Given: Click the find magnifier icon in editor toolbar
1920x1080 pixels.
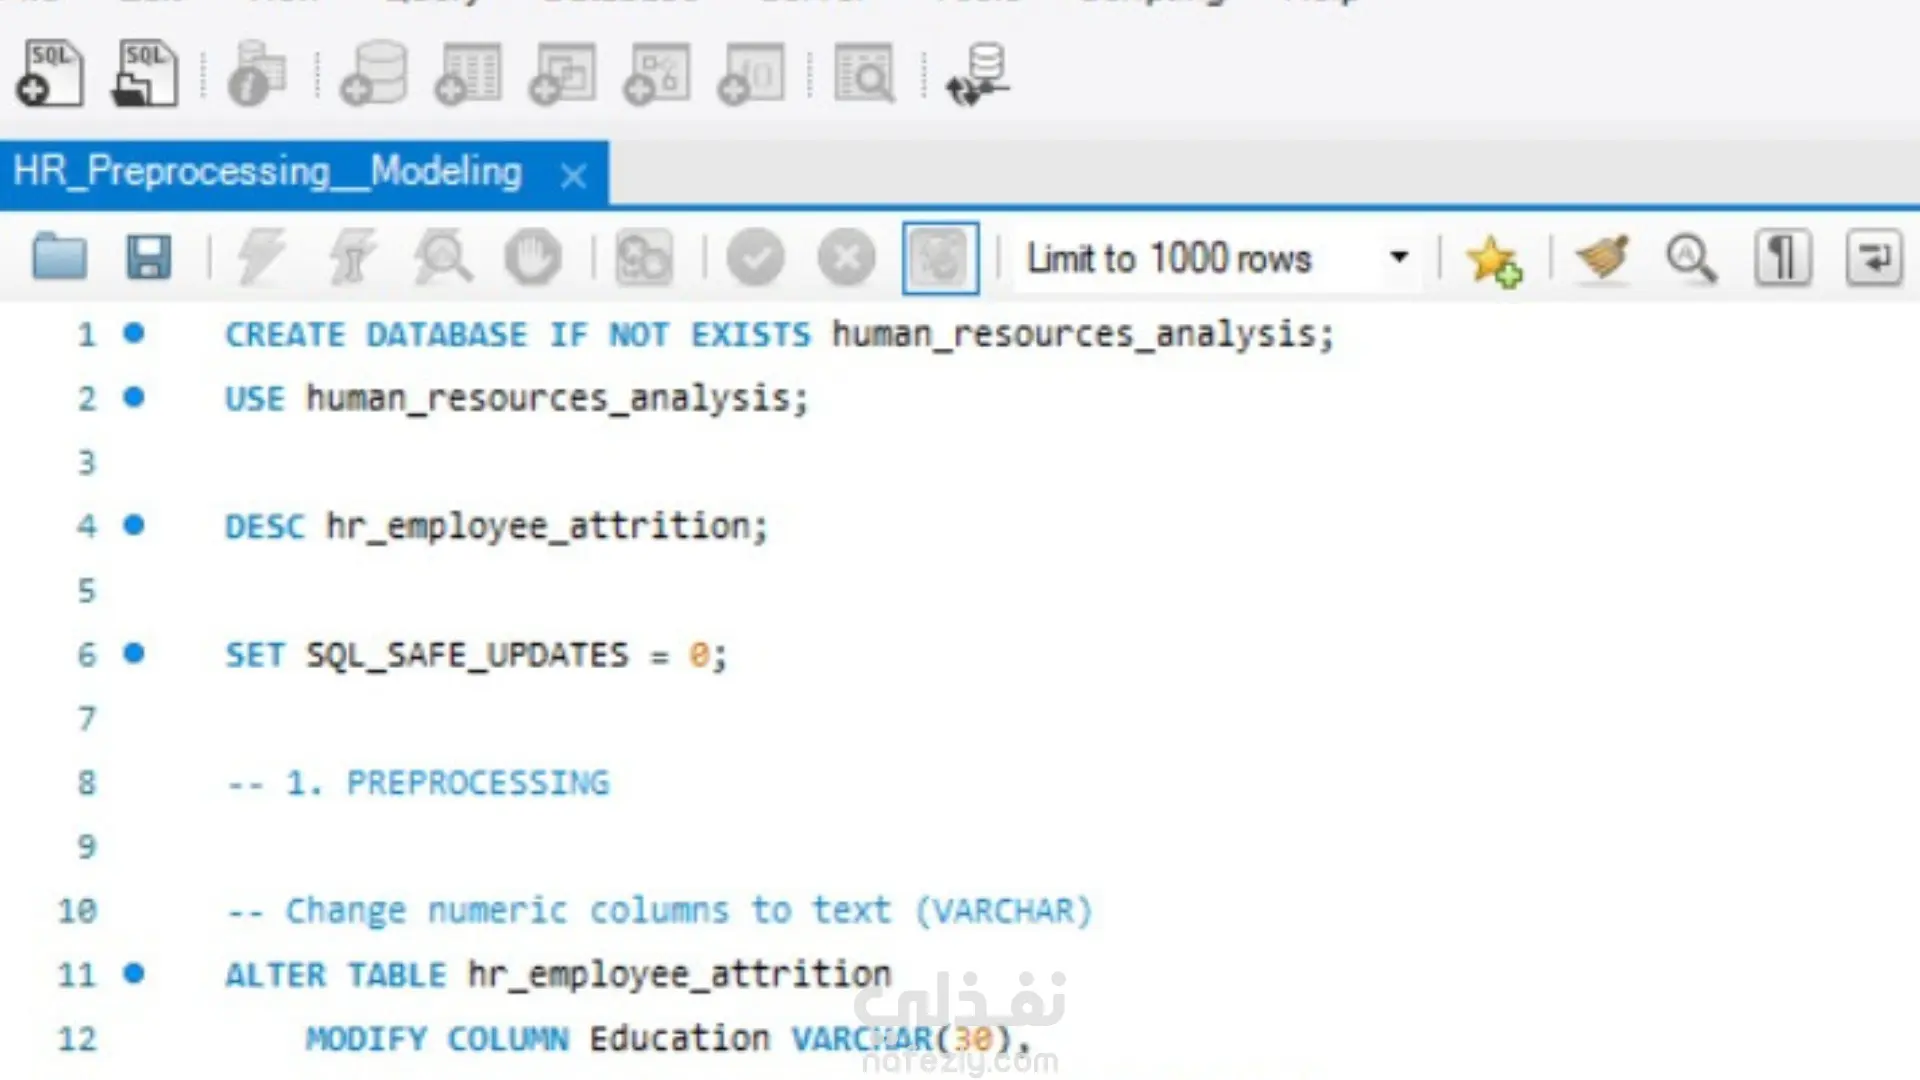Looking at the screenshot, I should (x=1691, y=258).
